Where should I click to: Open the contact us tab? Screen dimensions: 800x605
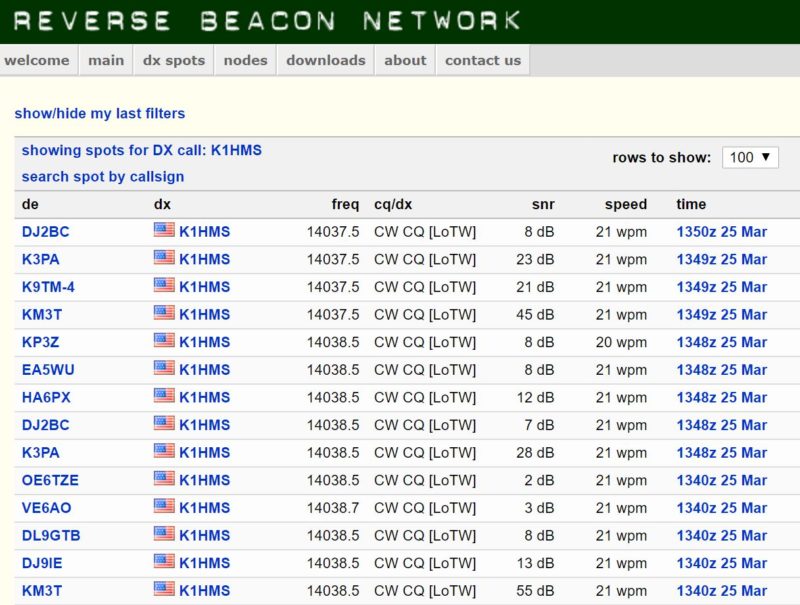click(x=483, y=60)
